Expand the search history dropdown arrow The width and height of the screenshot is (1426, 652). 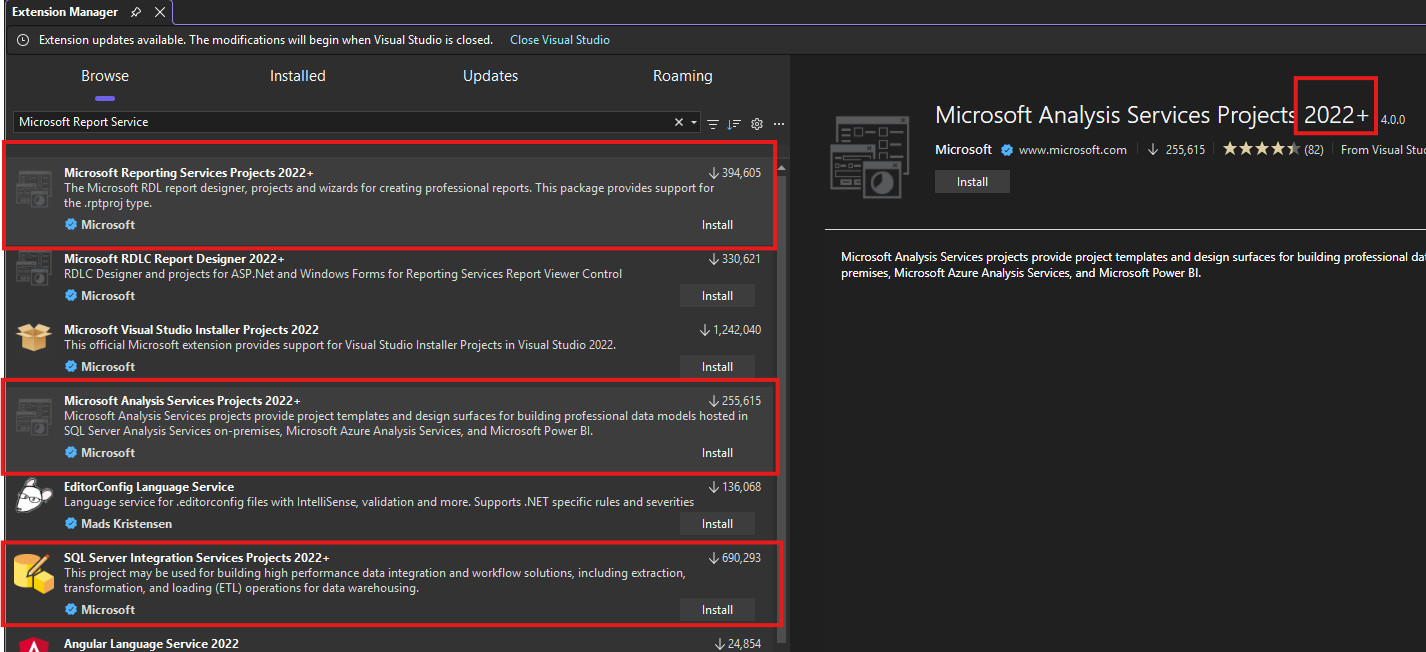(x=694, y=123)
